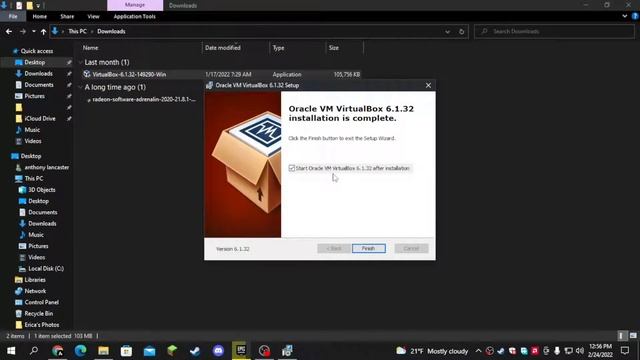The height and width of the screenshot is (360, 640).
Task: Show hidden system tray icons
Action: [x=478, y=351]
